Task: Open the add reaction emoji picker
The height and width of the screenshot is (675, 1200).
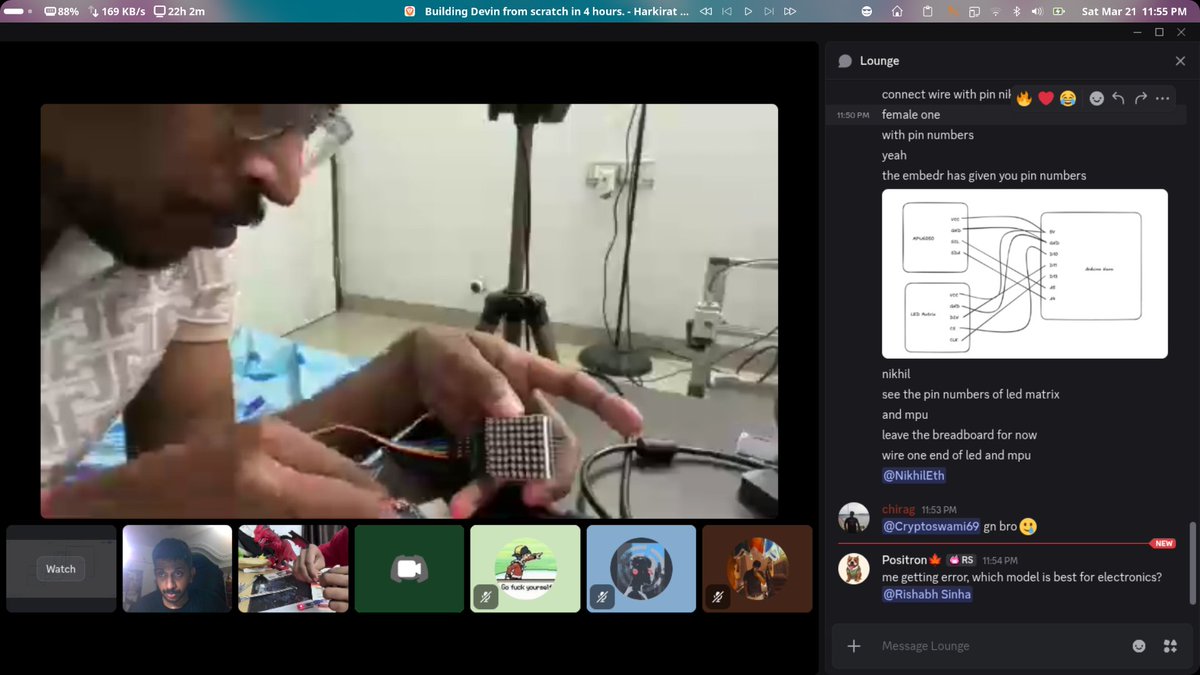Action: (x=1096, y=98)
